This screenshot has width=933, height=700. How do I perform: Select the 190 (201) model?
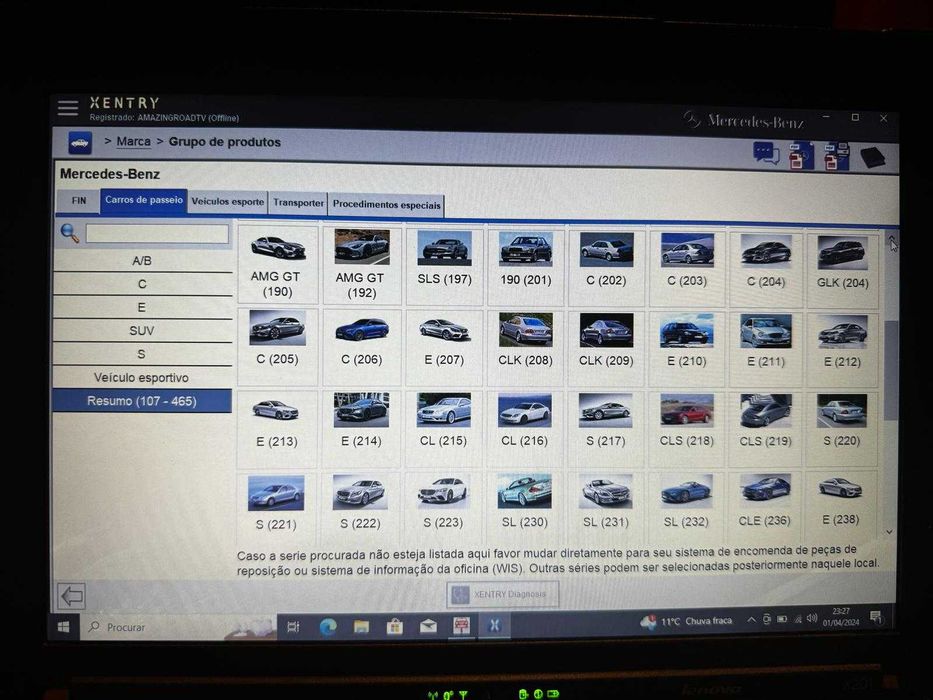(525, 267)
